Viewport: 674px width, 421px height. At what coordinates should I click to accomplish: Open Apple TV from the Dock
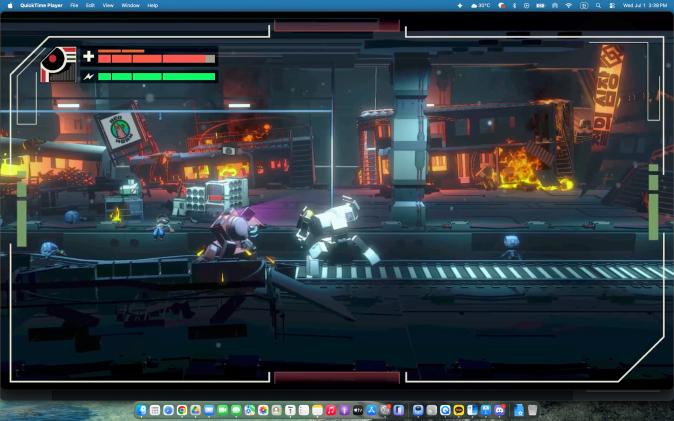(x=358, y=410)
